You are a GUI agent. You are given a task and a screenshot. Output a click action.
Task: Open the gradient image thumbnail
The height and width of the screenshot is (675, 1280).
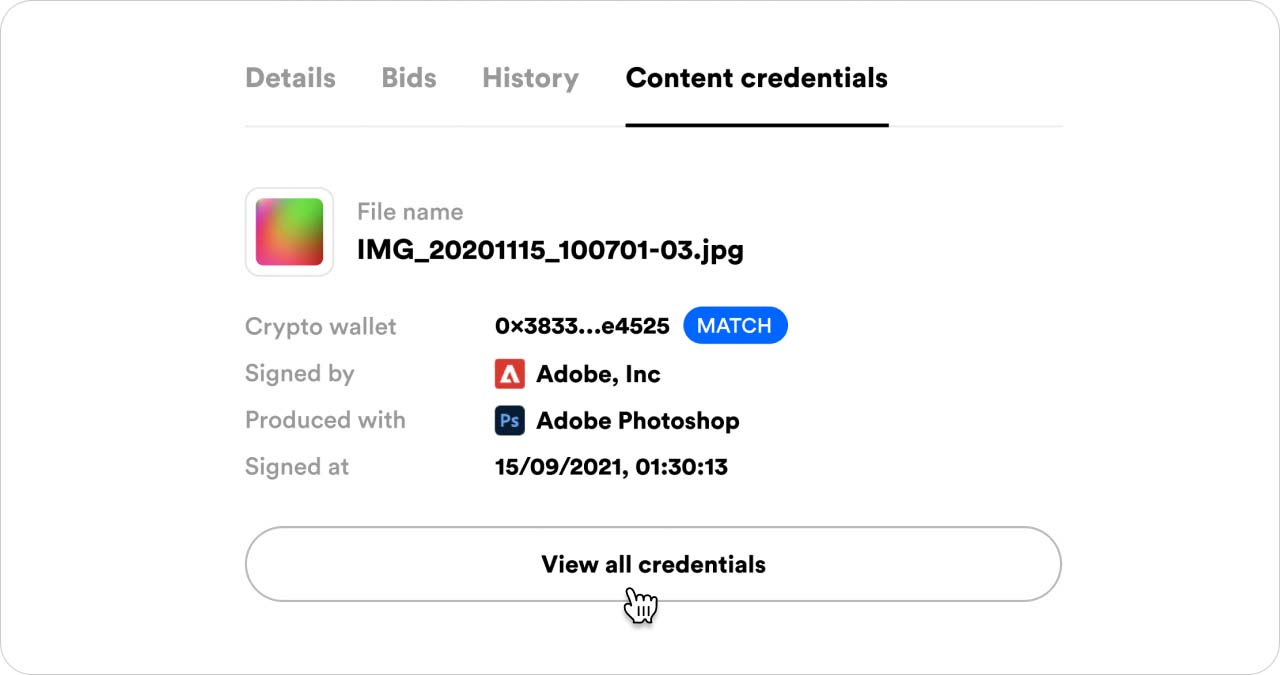click(289, 232)
